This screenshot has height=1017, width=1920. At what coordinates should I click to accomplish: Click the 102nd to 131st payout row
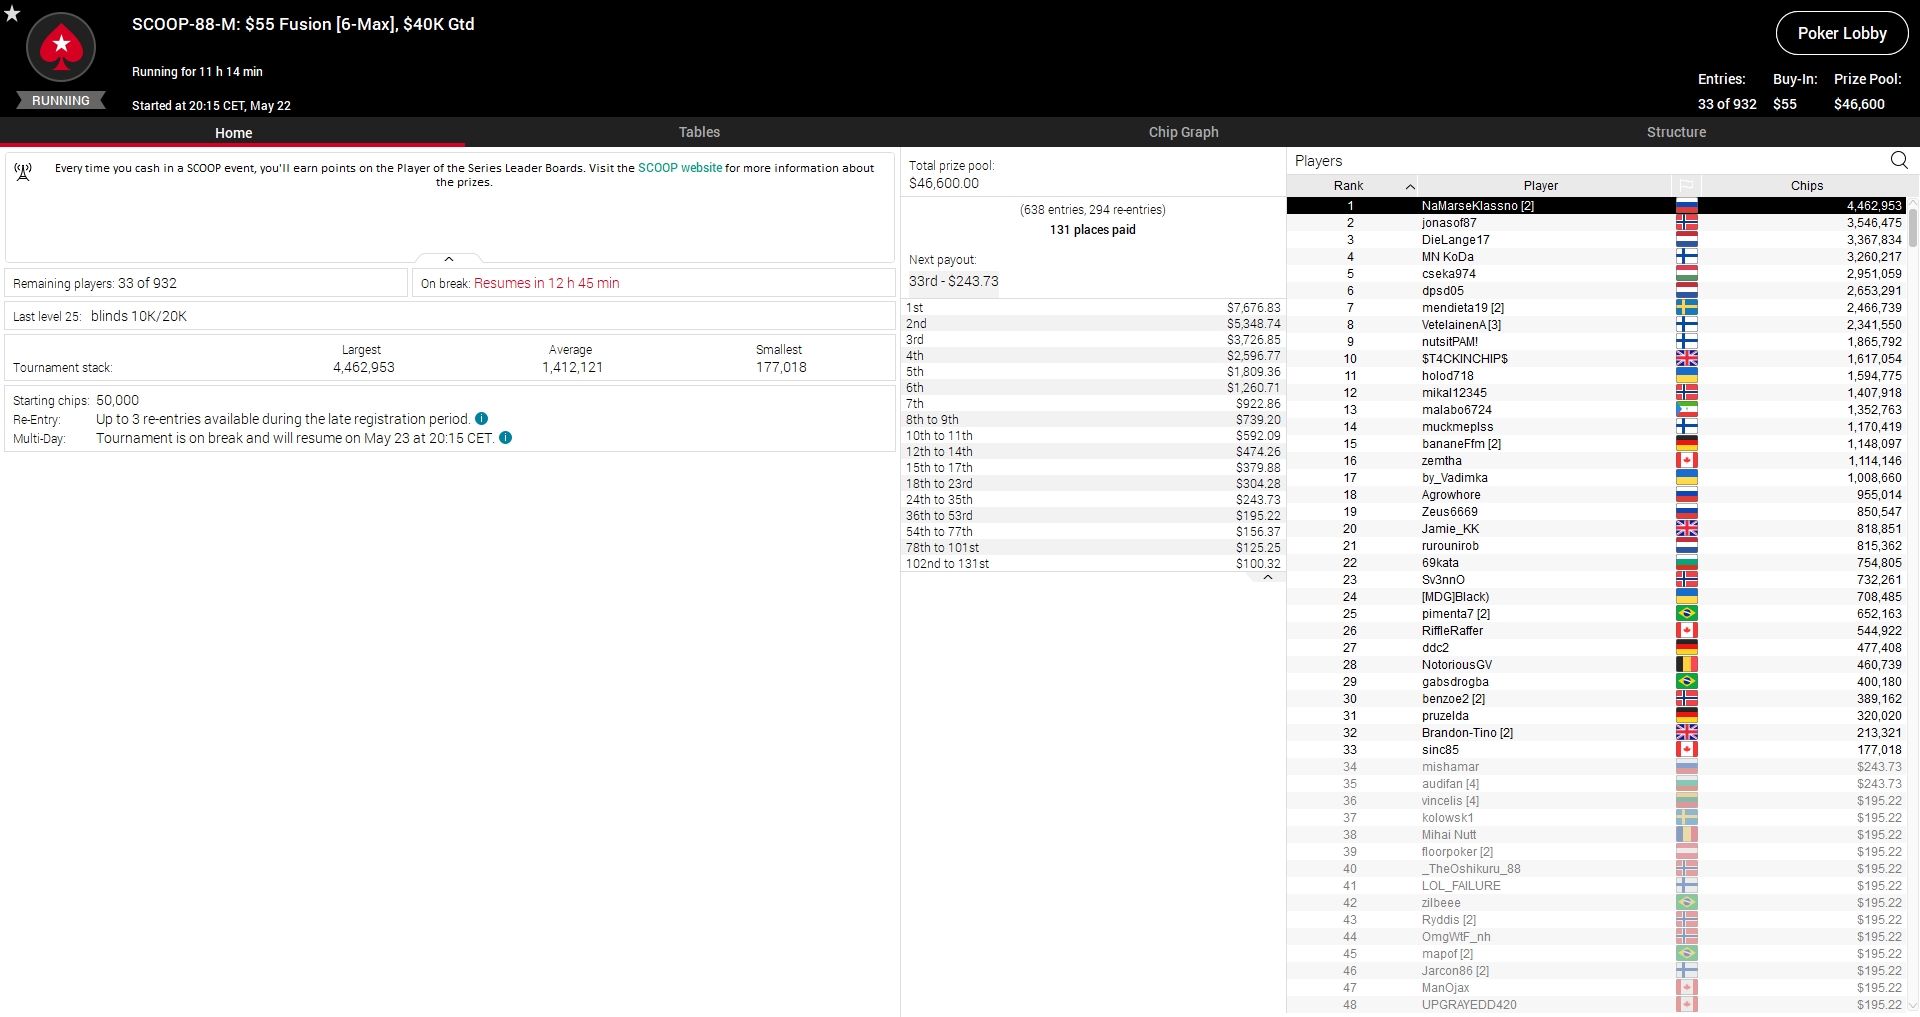tap(1093, 564)
